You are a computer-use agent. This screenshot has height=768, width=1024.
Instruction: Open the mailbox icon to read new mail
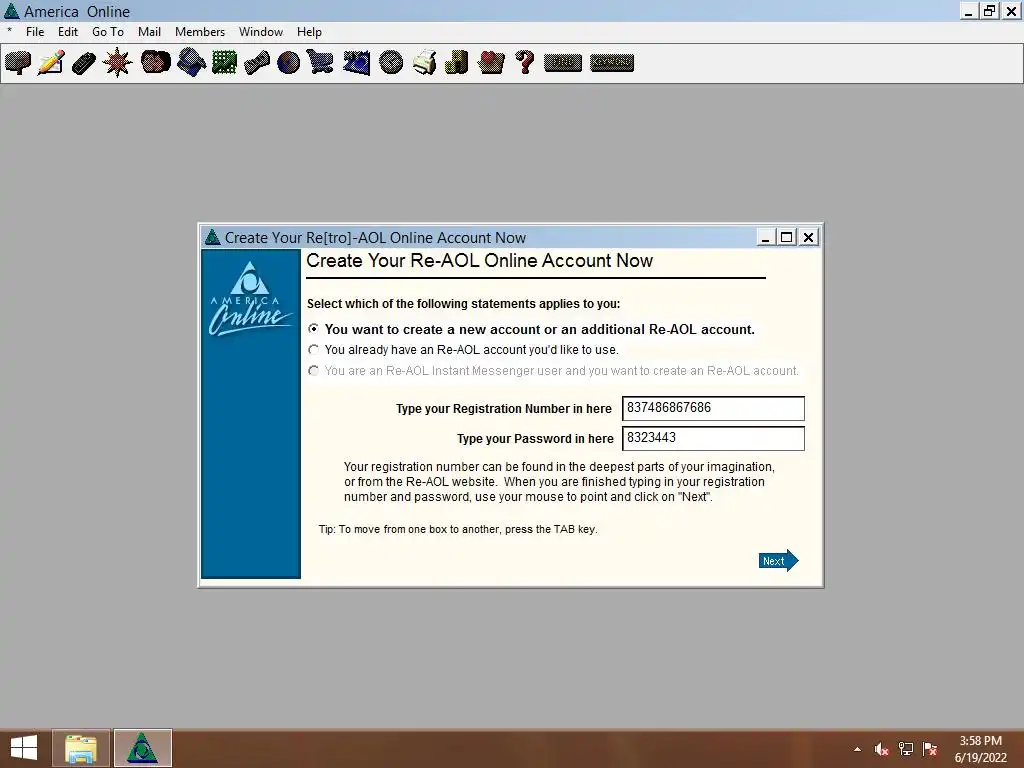click(x=18, y=63)
